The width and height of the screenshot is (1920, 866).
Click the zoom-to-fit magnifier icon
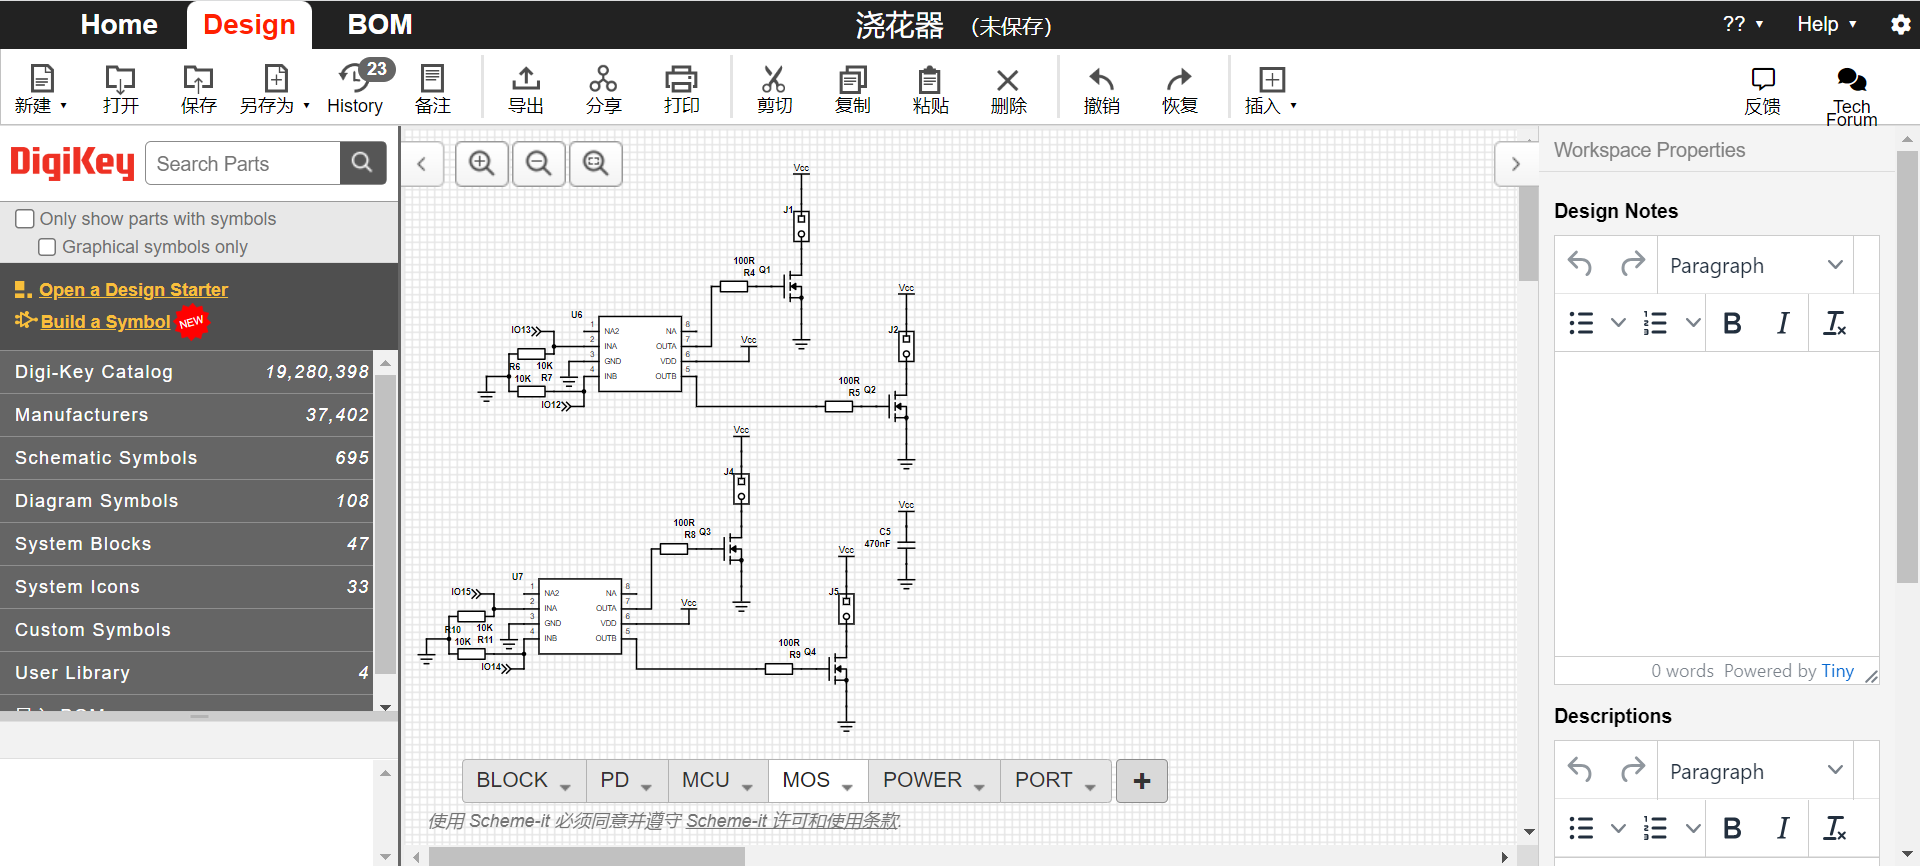[x=596, y=163]
